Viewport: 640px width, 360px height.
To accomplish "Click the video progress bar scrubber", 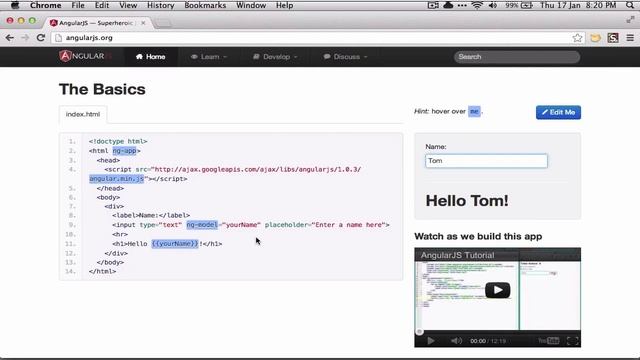I will (x=419, y=332).
